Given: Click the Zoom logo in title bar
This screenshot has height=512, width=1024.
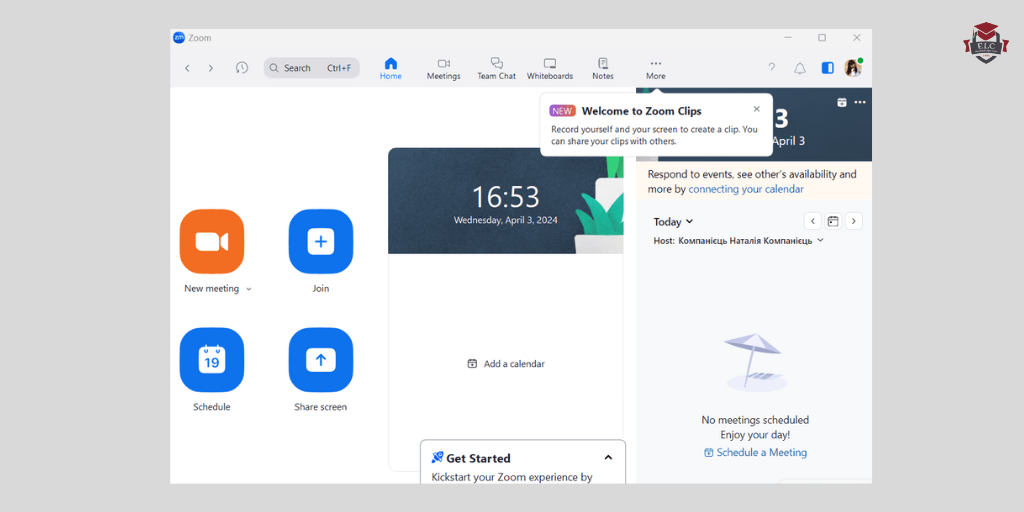Looking at the screenshot, I should tap(179, 38).
